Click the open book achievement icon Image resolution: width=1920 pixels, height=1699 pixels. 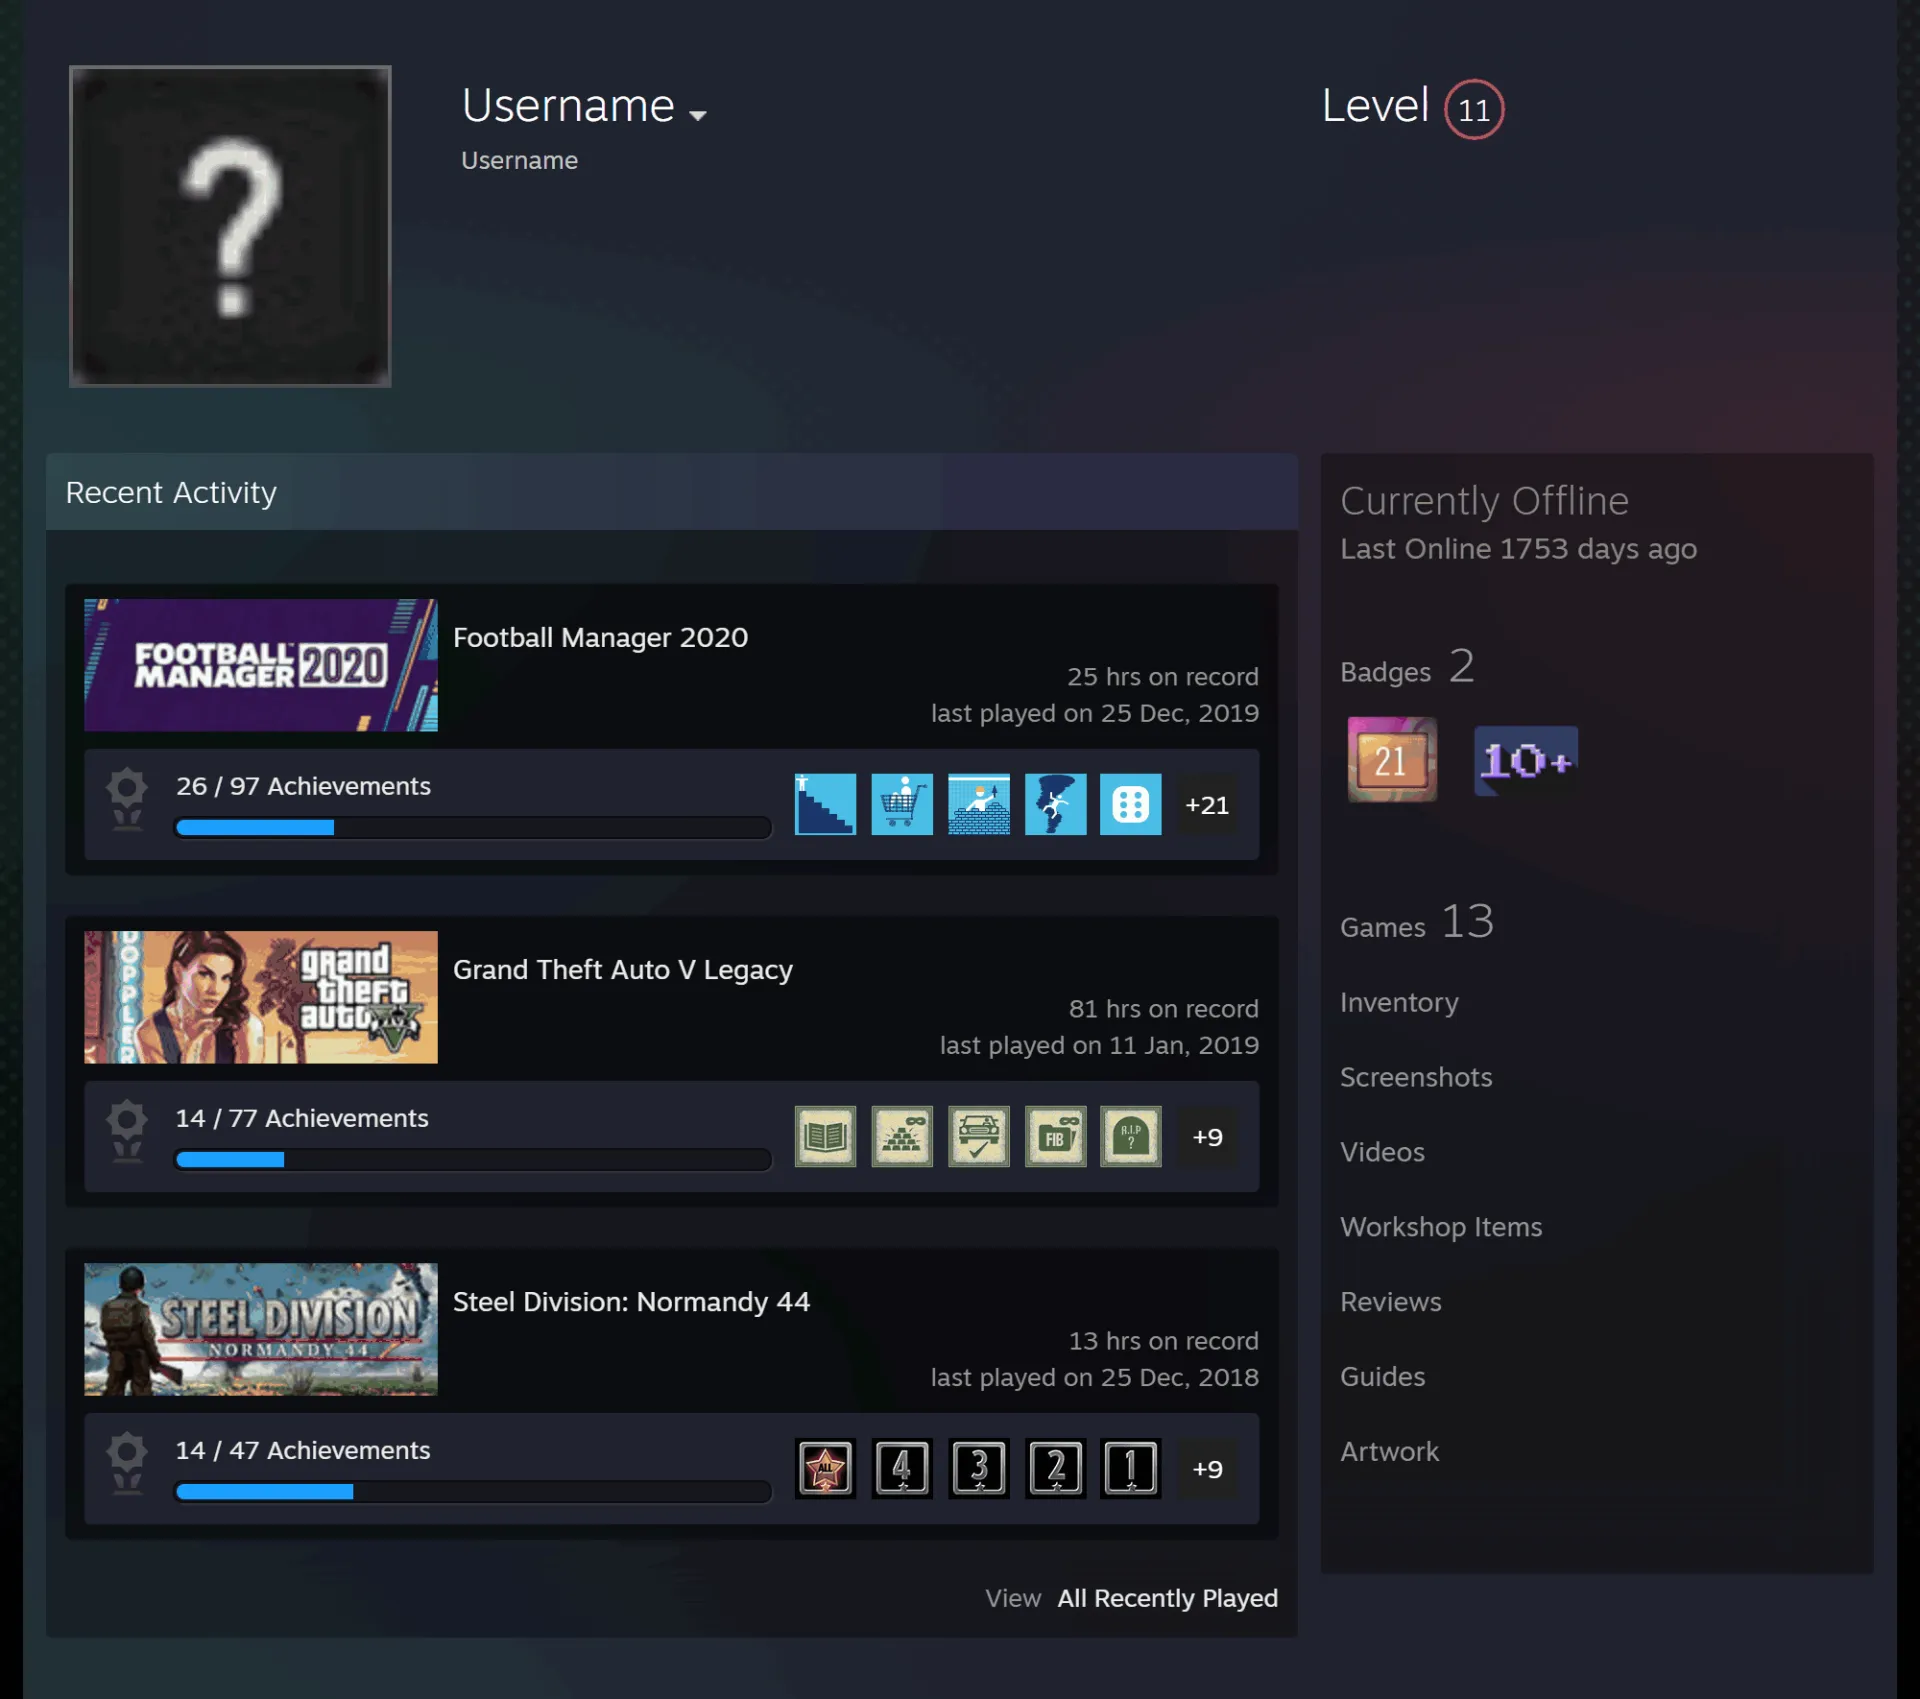pyautogui.click(x=825, y=1136)
